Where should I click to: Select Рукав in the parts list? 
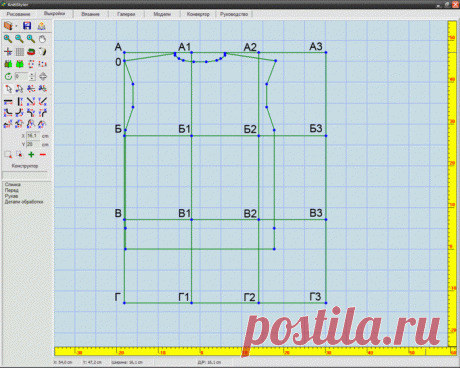coord(11,196)
